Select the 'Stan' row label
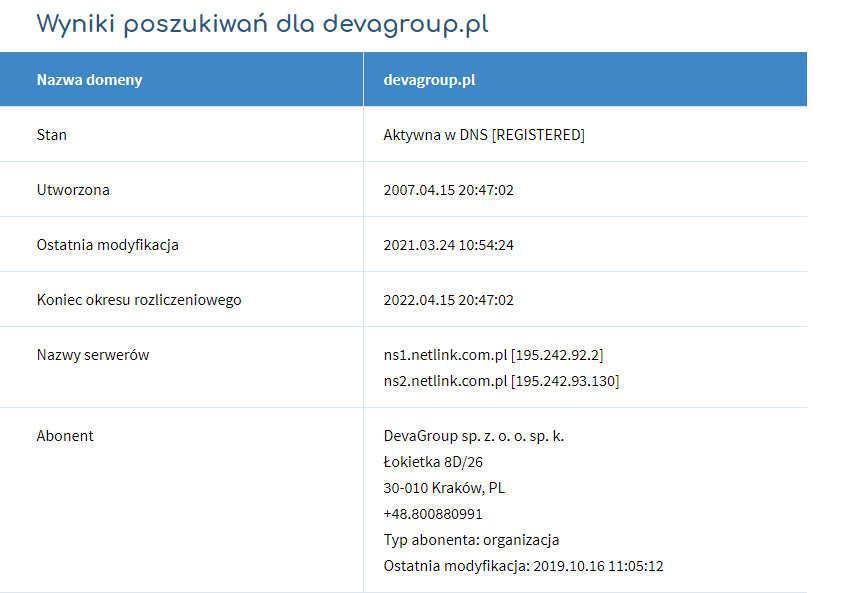Viewport: 845px width, 593px height. tap(52, 135)
